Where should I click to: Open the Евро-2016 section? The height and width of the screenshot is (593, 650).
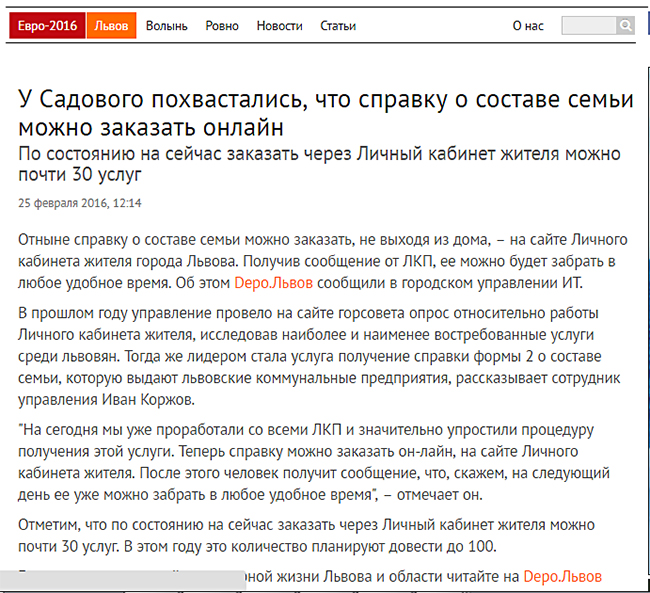tap(46, 26)
